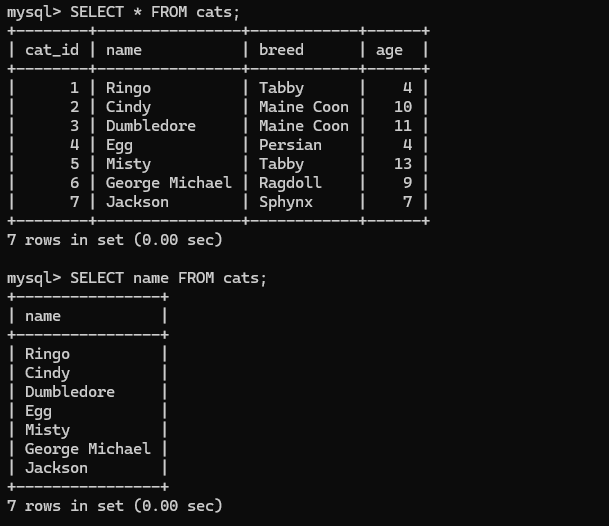This screenshot has height=526, width=609.
Task: Click Egg in the second table
Action: 38,411
